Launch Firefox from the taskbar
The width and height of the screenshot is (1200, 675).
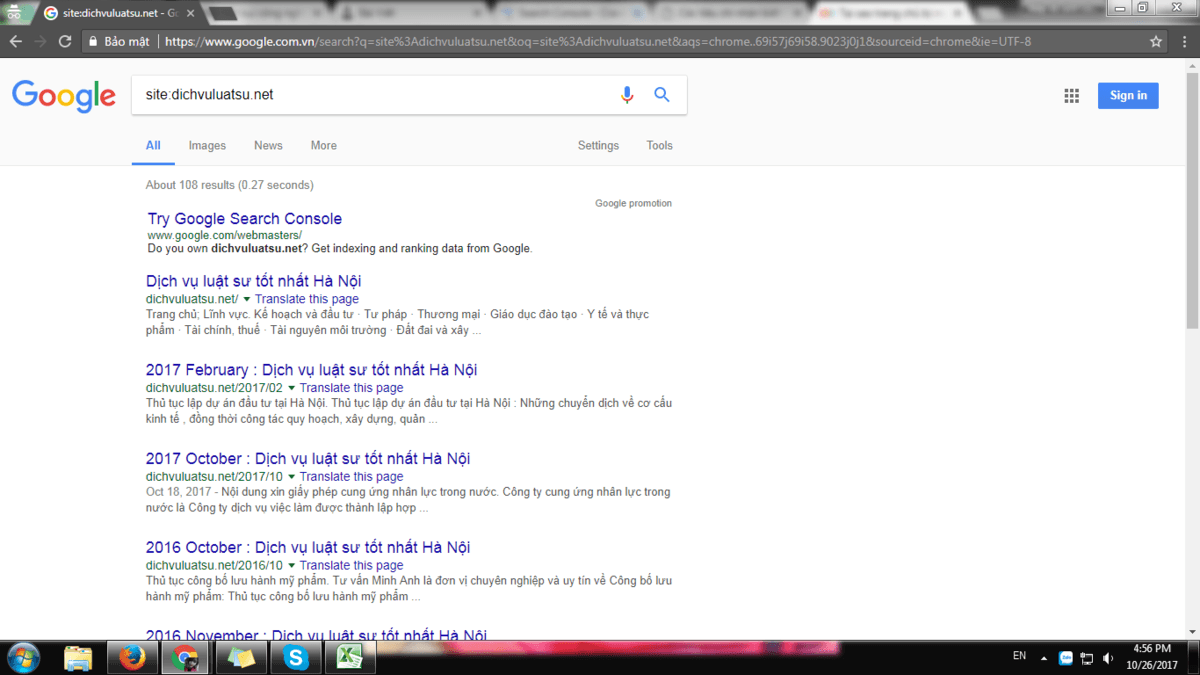point(132,658)
